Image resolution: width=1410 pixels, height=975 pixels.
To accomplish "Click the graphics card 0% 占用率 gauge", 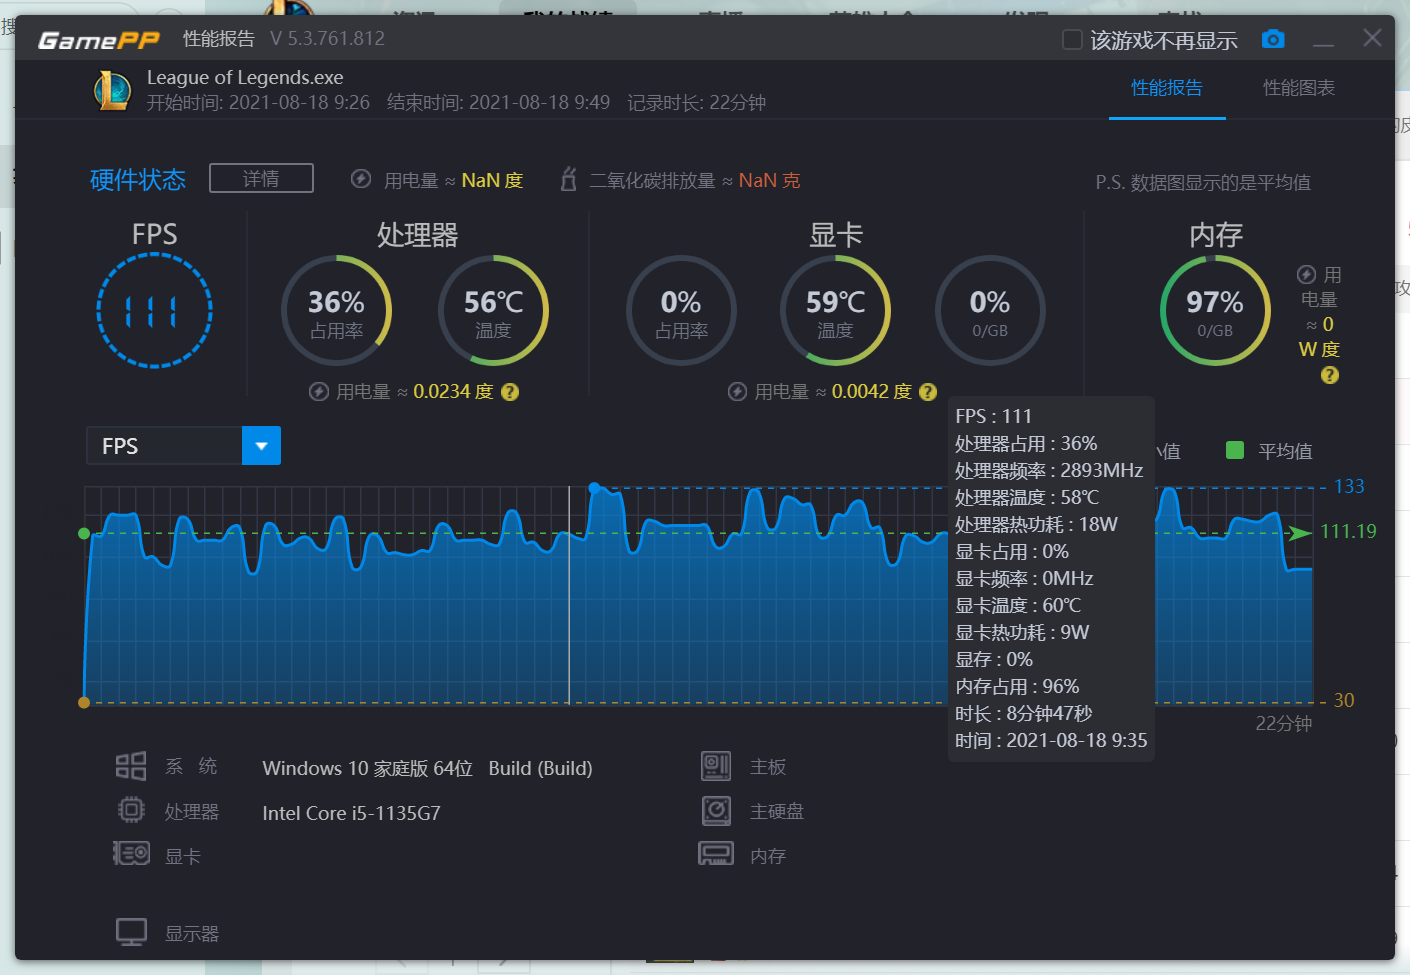I will tap(681, 311).
